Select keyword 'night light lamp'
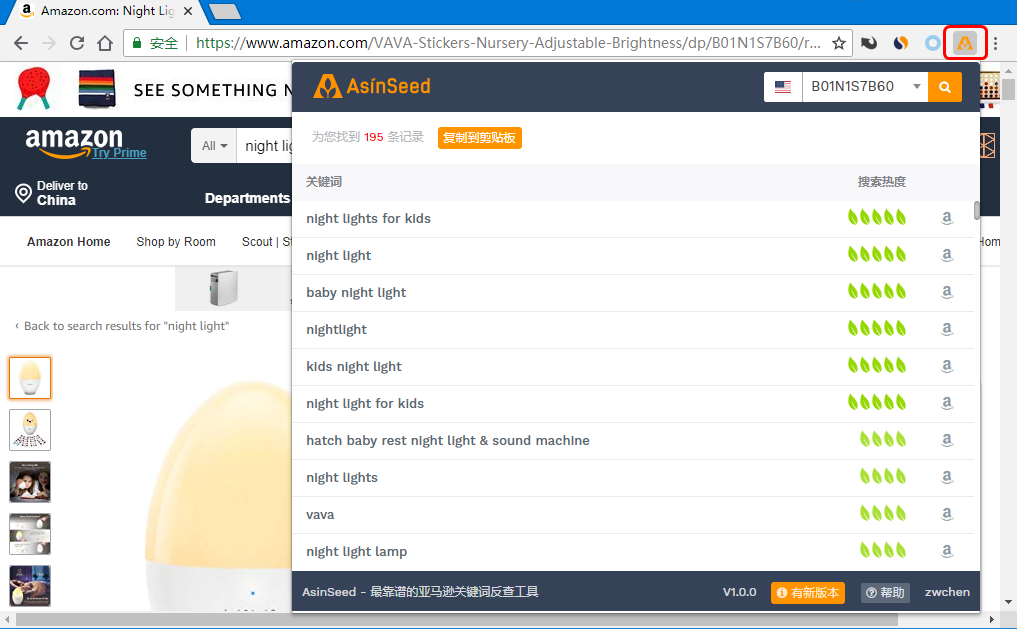1017x629 pixels. pos(357,551)
